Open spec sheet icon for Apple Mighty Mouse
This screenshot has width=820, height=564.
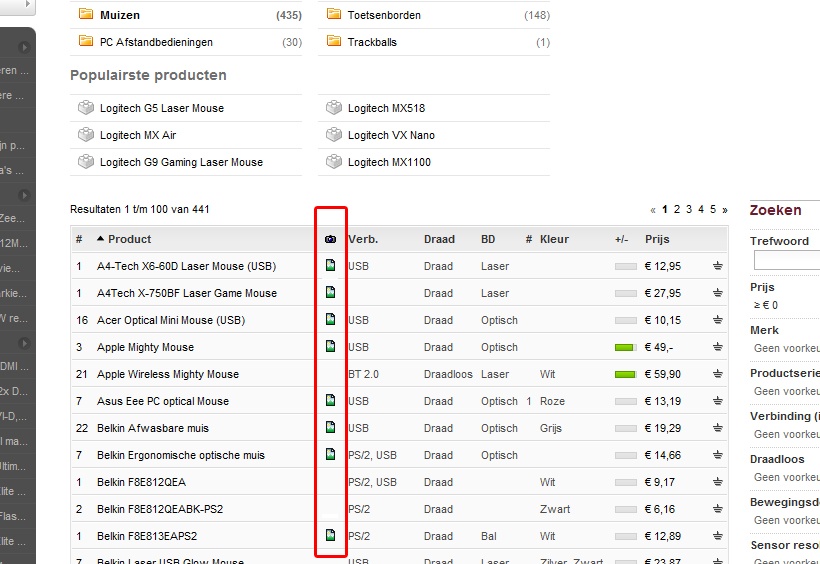[331, 346]
